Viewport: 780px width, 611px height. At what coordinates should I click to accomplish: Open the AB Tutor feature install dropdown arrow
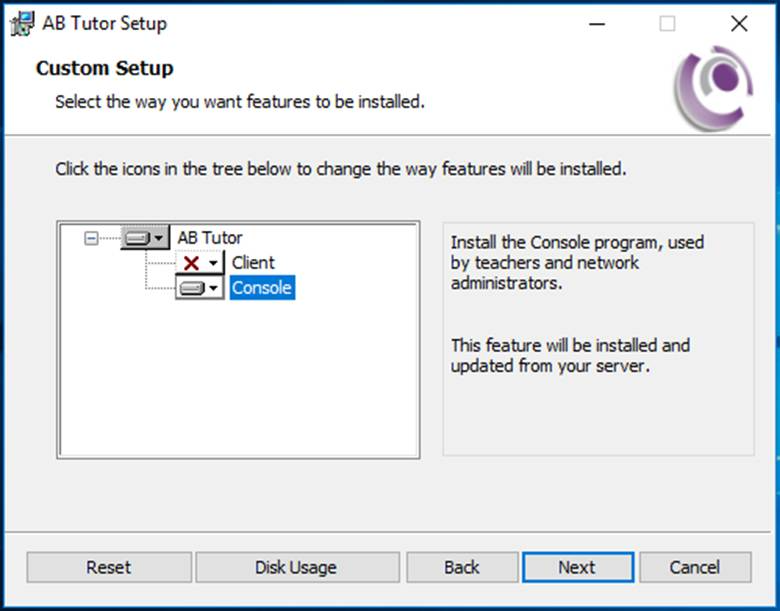158,238
